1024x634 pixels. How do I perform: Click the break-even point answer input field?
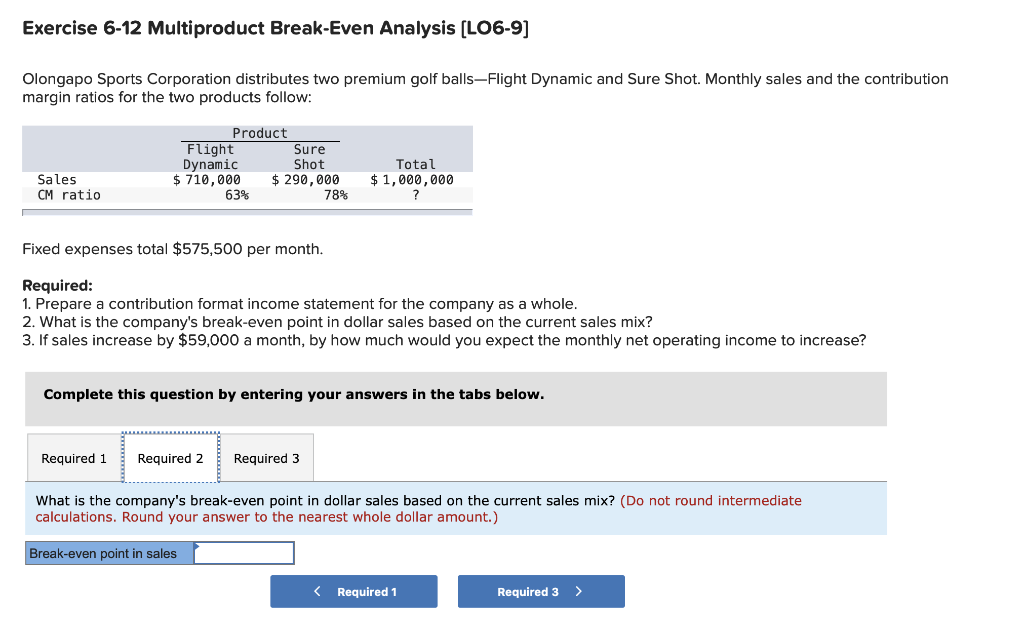tap(244, 552)
